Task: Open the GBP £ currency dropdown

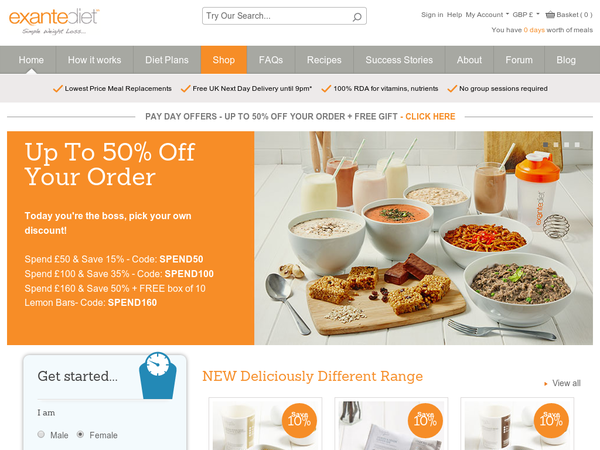Action: [526, 15]
